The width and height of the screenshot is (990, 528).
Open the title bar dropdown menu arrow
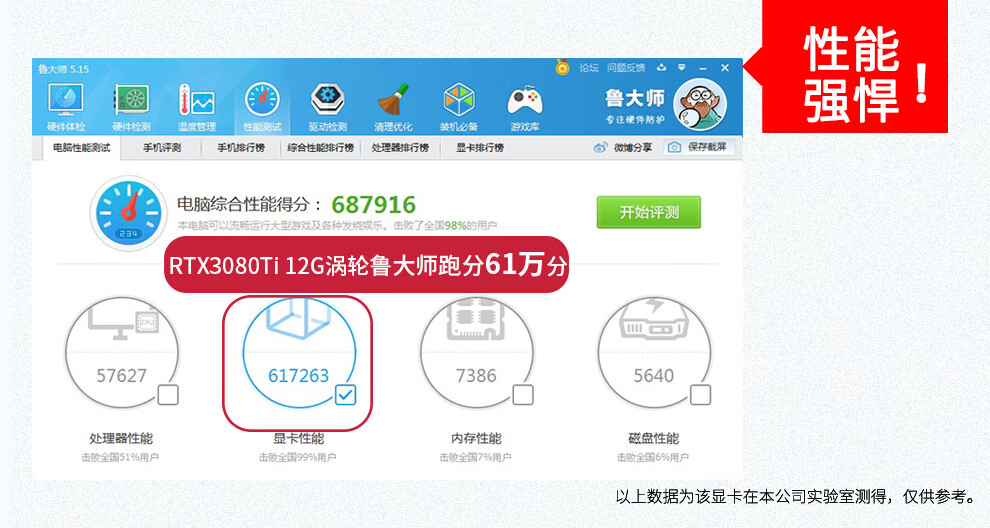682,67
